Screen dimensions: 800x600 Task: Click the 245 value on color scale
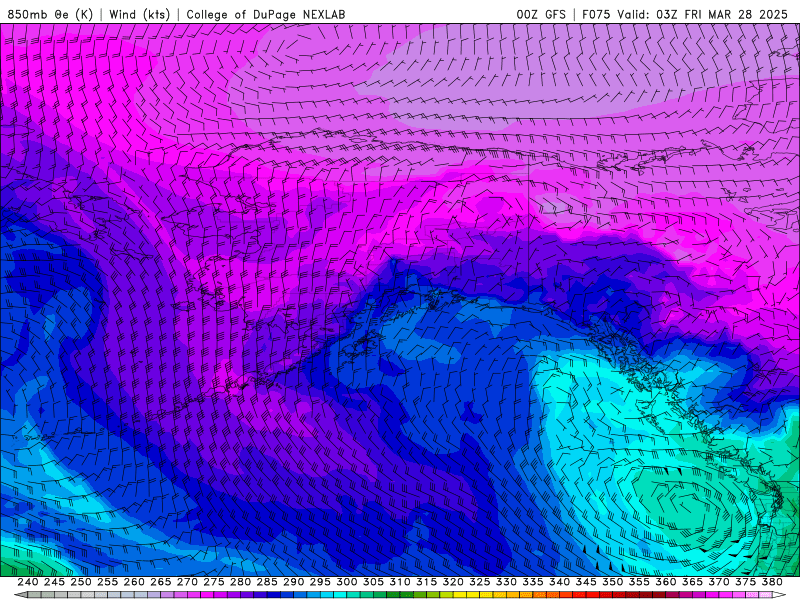click(x=54, y=582)
